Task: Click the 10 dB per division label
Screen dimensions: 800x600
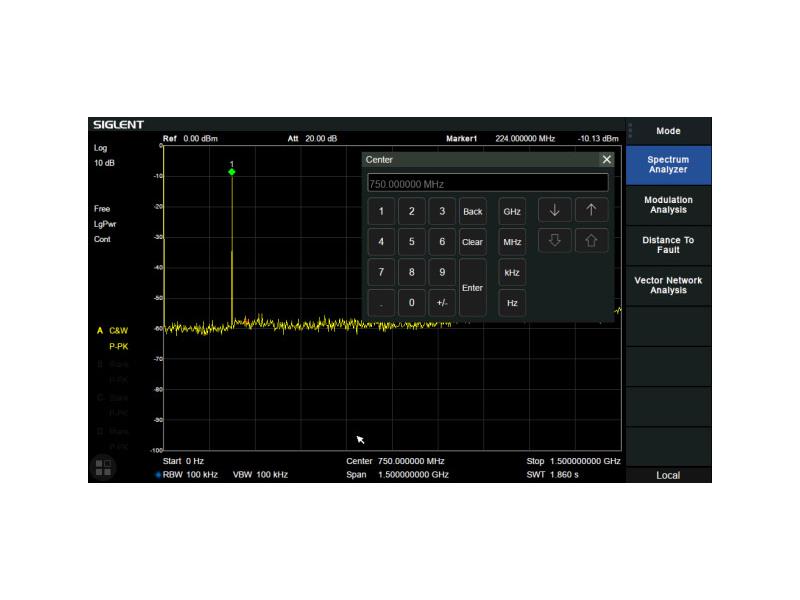Action: click(104, 163)
